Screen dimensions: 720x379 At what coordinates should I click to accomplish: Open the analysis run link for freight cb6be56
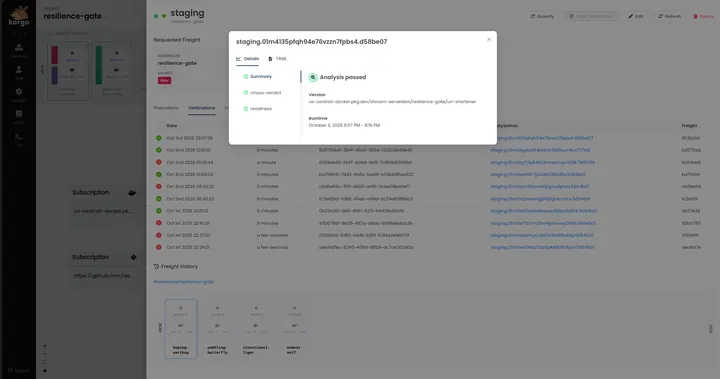(x=540, y=187)
